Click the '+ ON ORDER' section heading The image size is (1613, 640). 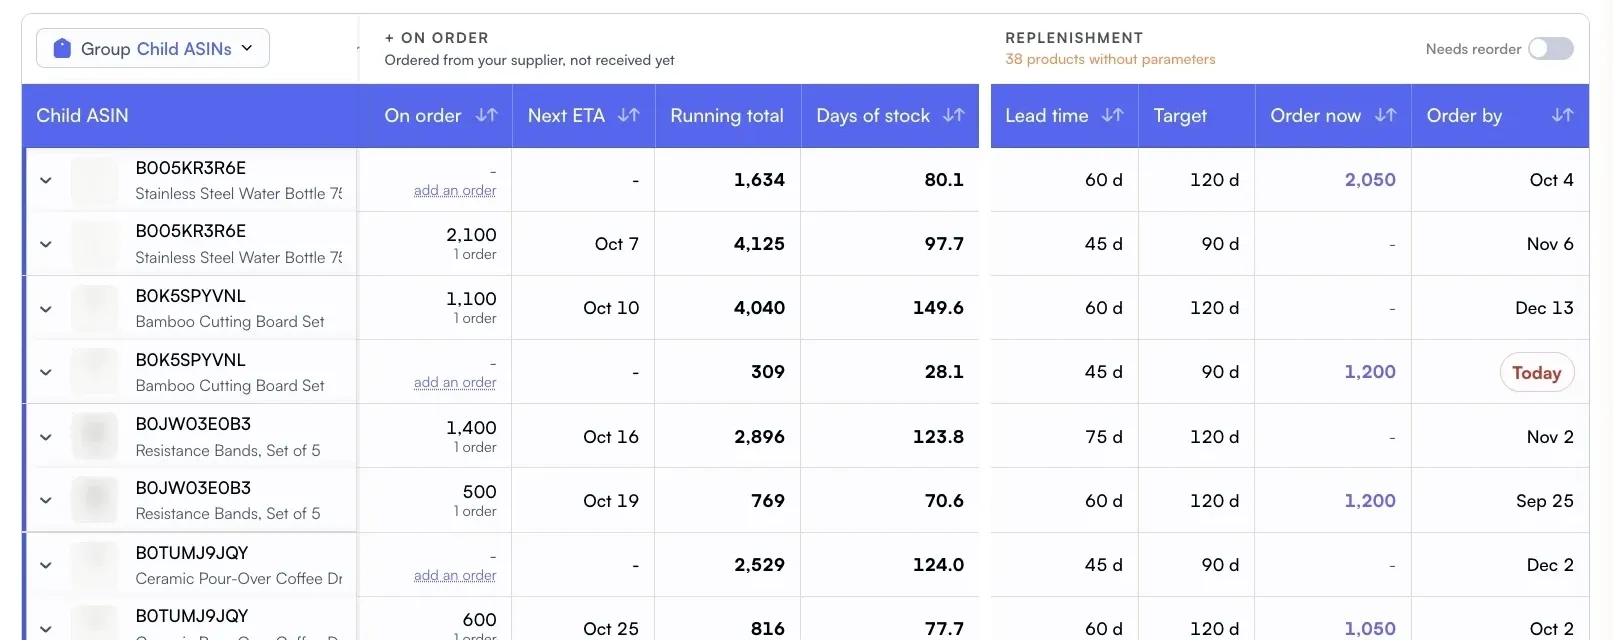(437, 38)
